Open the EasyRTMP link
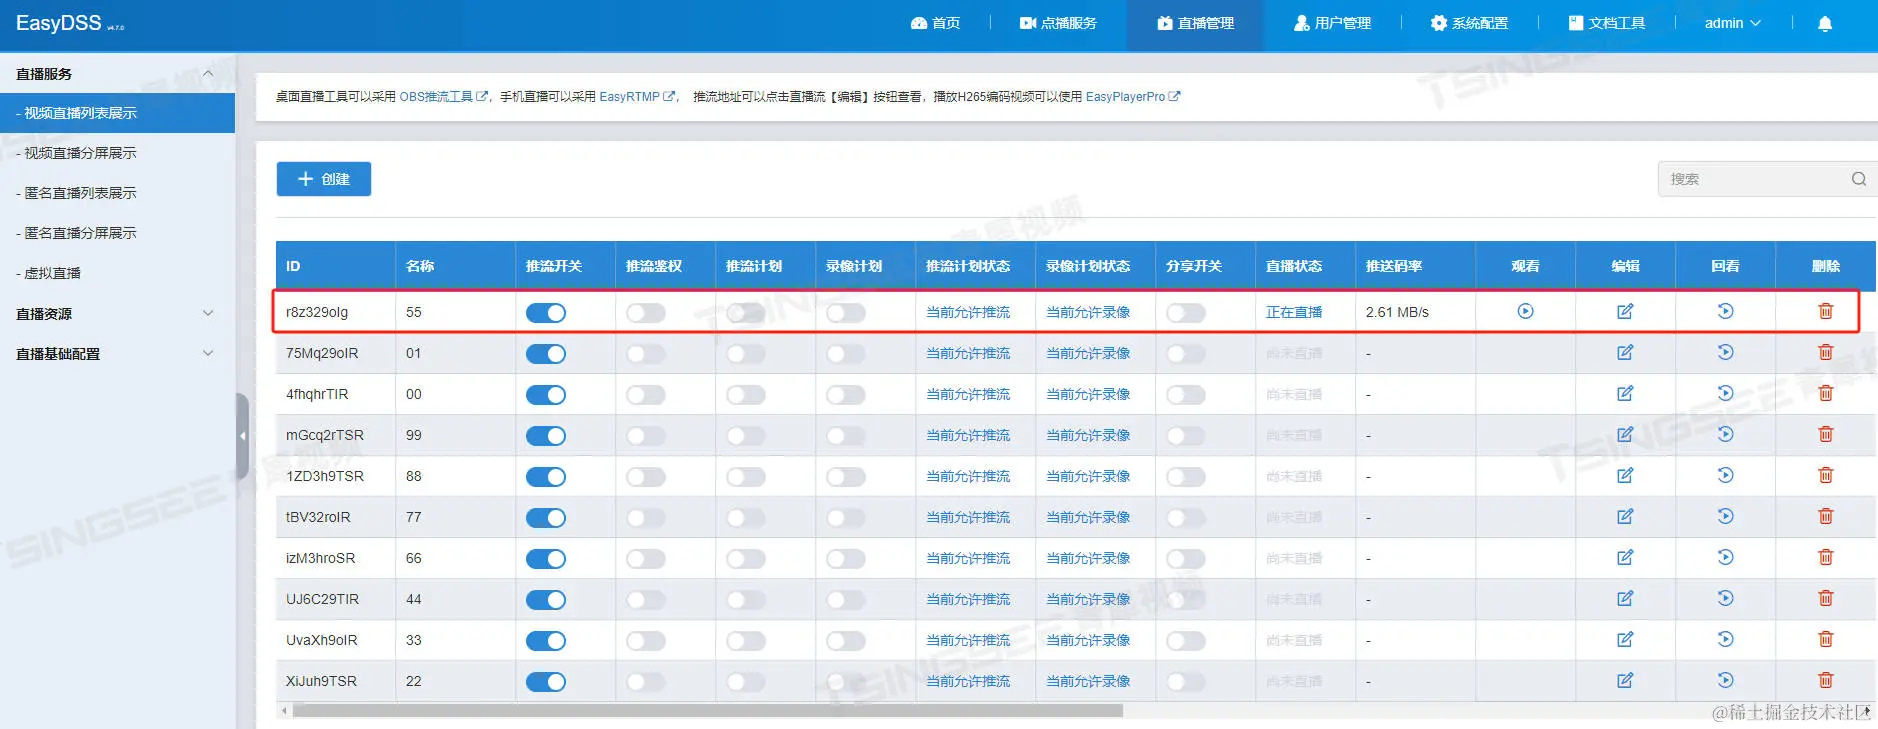 pyautogui.click(x=637, y=97)
